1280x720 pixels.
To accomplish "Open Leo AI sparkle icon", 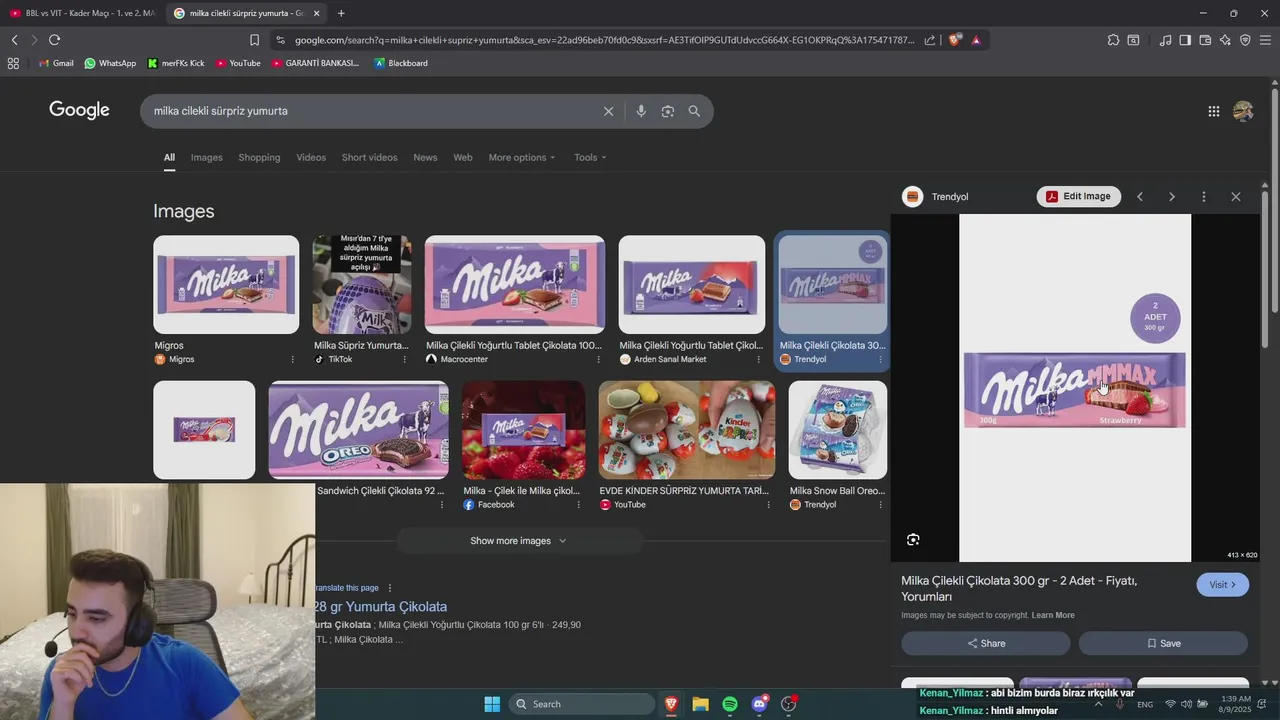I will (x=1225, y=40).
